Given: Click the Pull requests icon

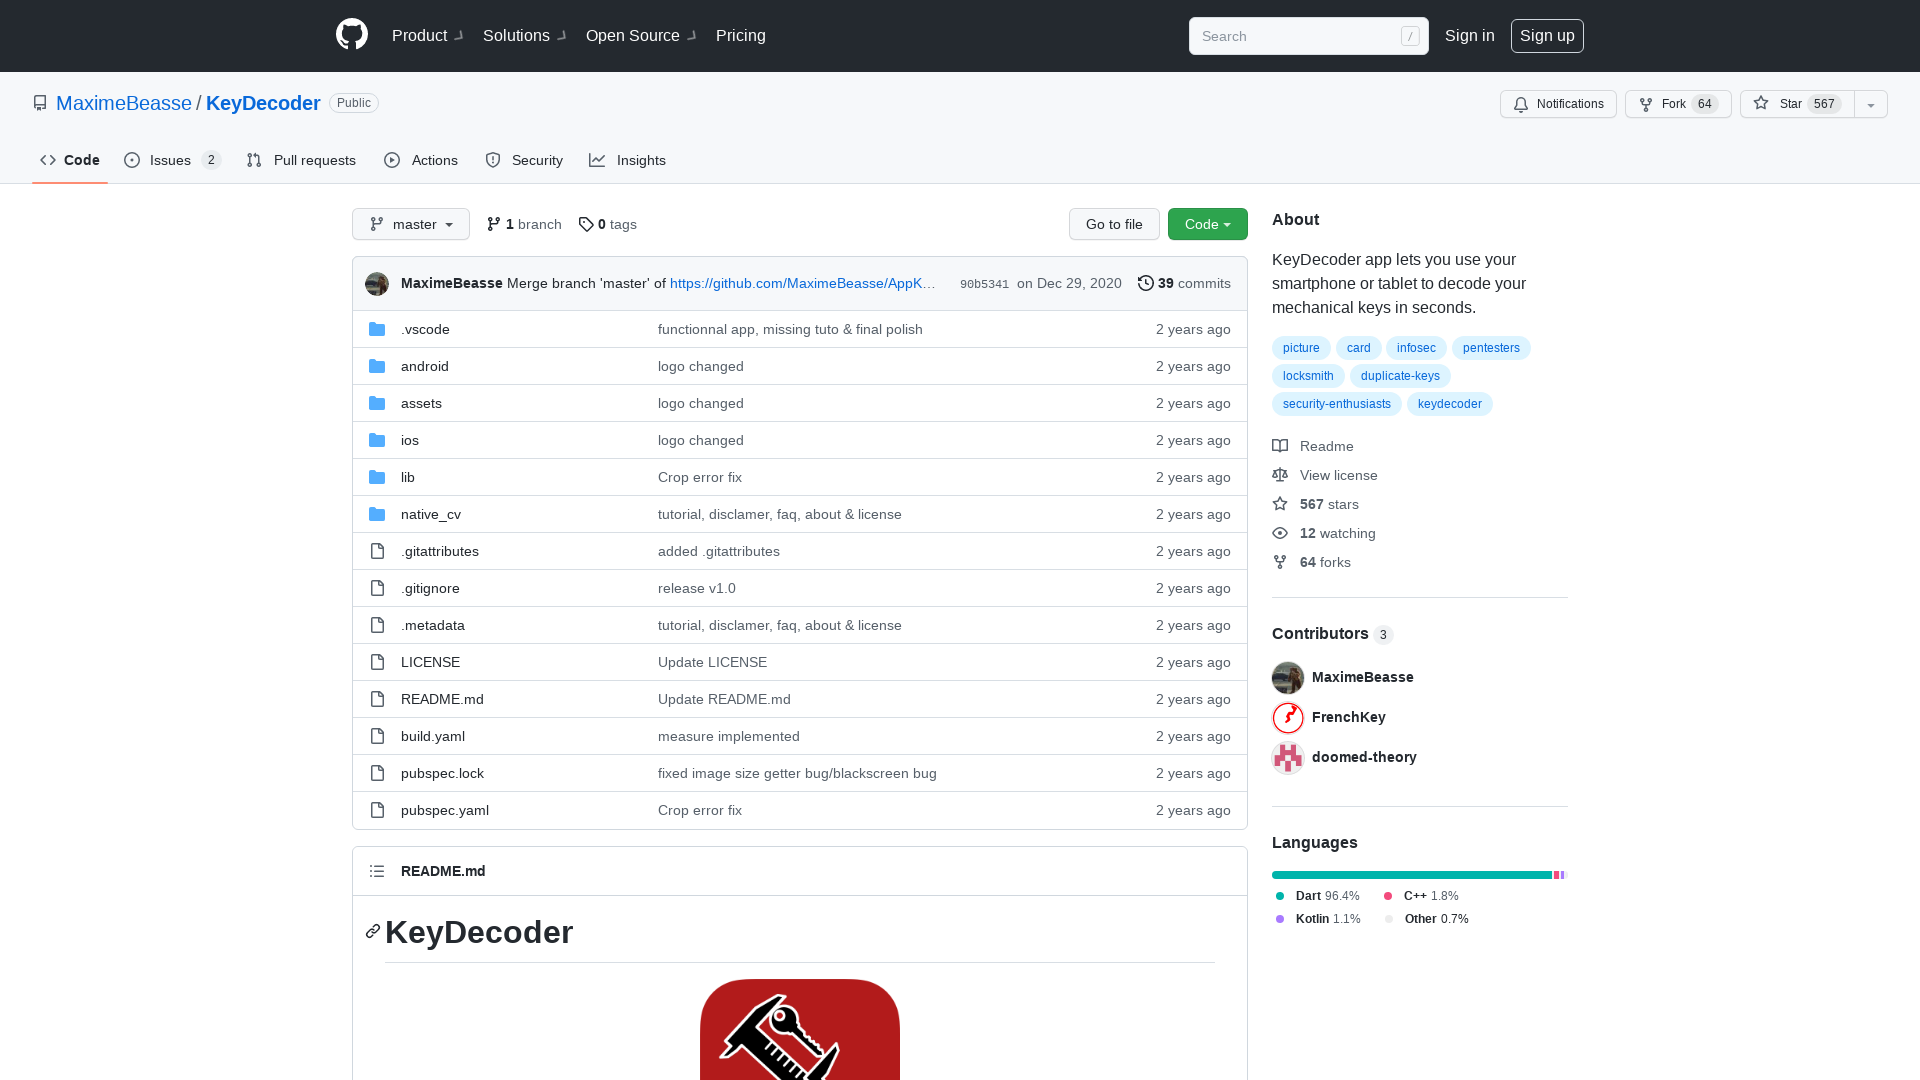Looking at the screenshot, I should (255, 161).
